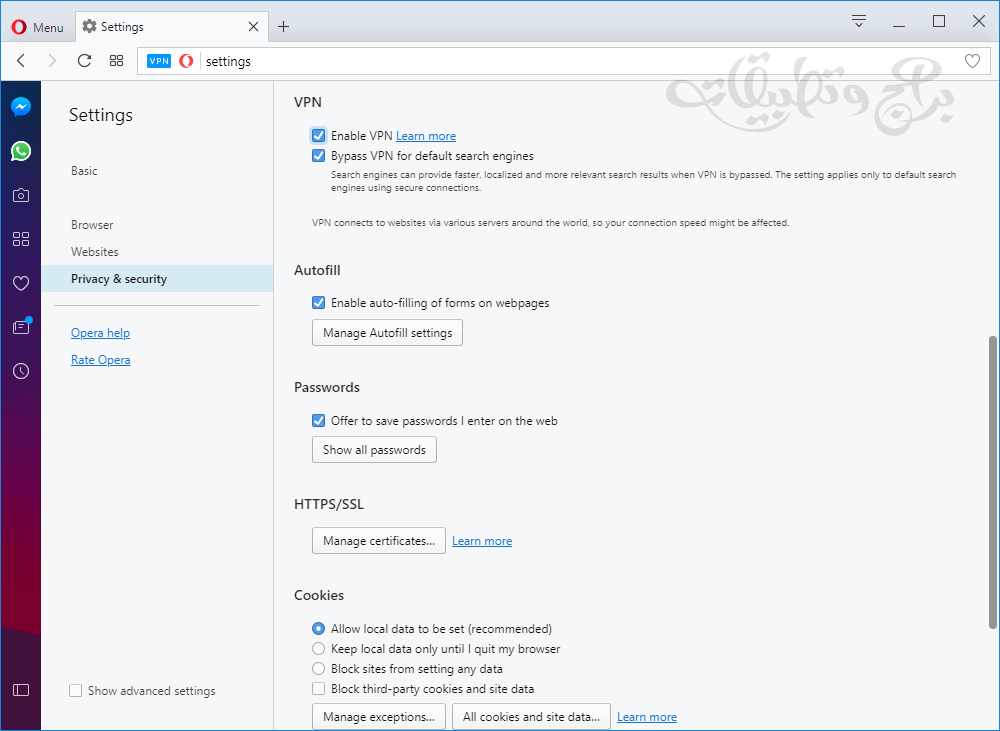This screenshot has height=731, width=1000.
Task: Open Speed Dial from sidebar grid icon
Action: (21, 239)
